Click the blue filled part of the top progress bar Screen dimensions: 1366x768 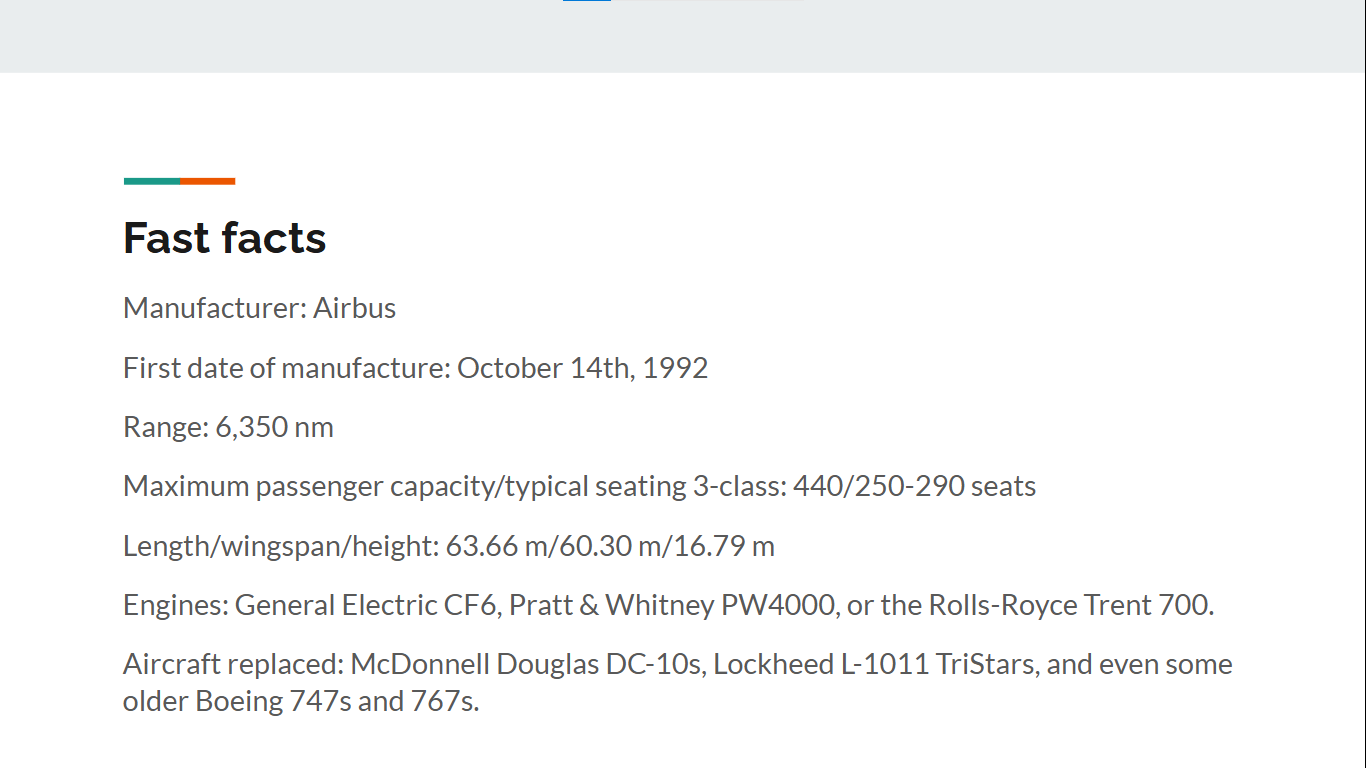(x=587, y=1)
